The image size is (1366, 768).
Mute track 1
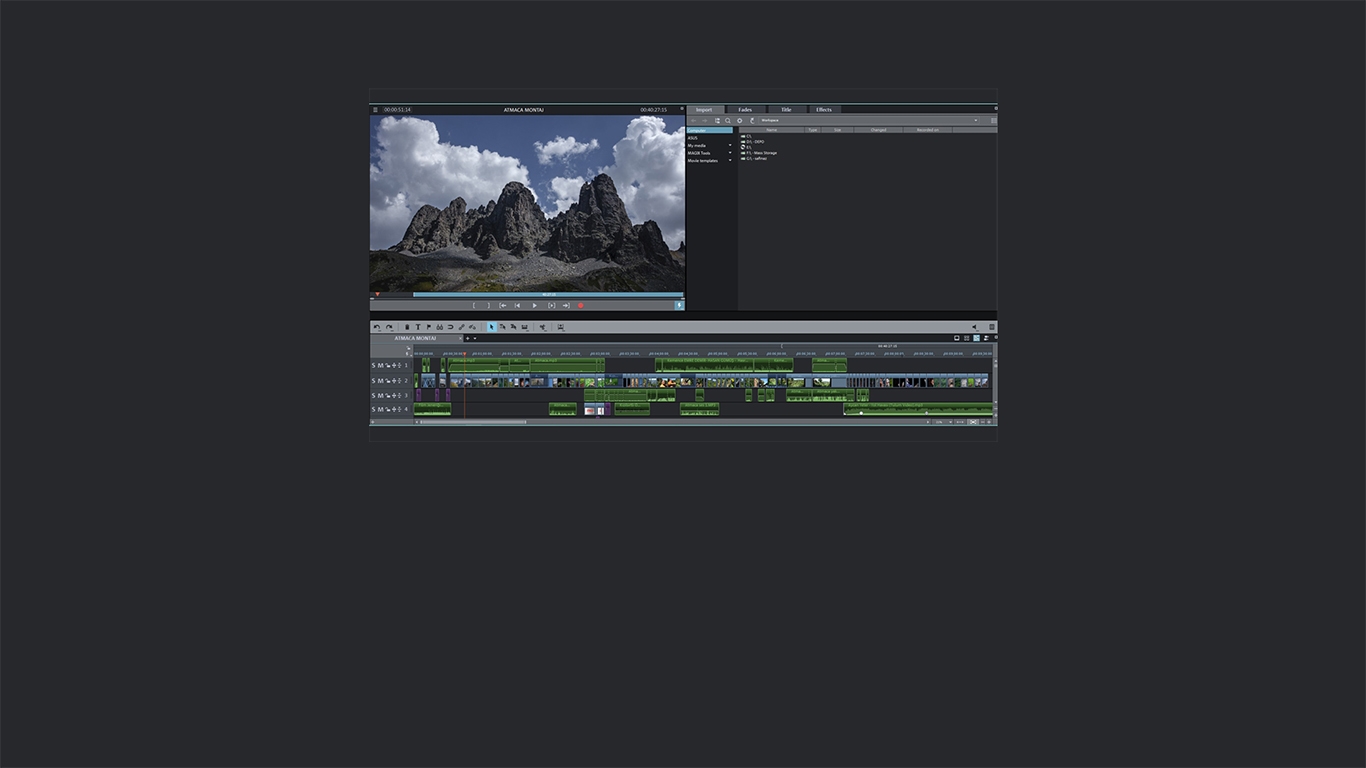380,366
